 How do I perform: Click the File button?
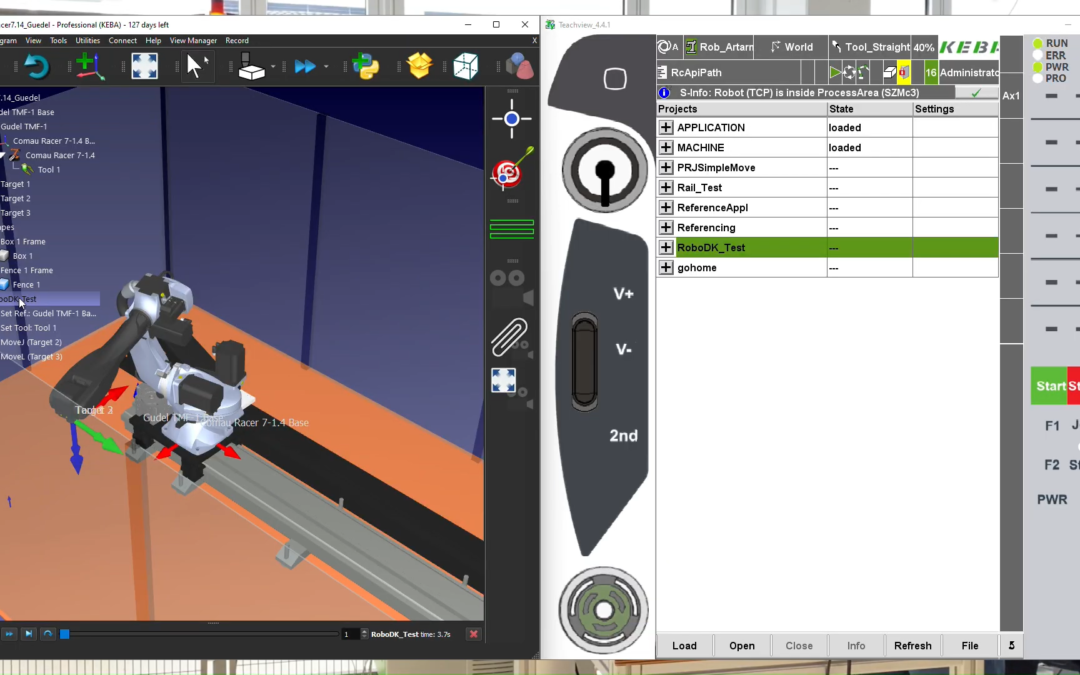(970, 645)
